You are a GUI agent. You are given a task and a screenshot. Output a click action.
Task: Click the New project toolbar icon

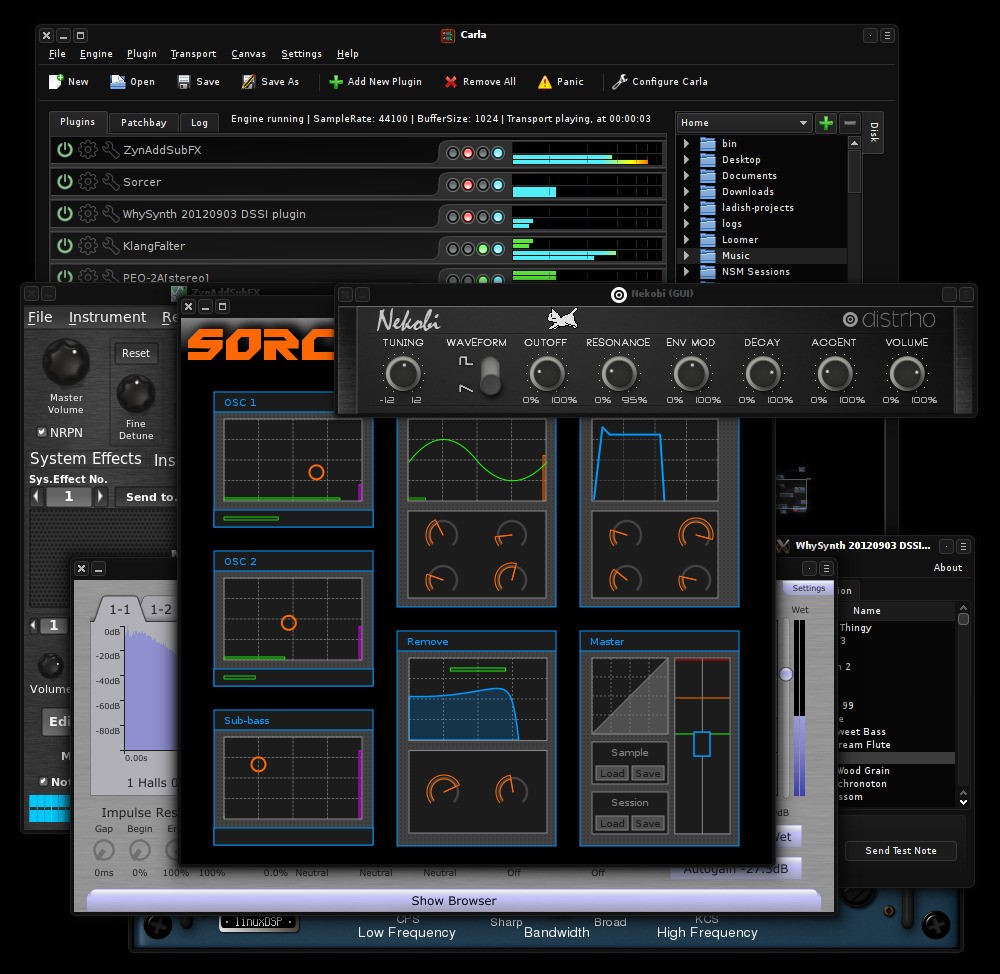56,82
